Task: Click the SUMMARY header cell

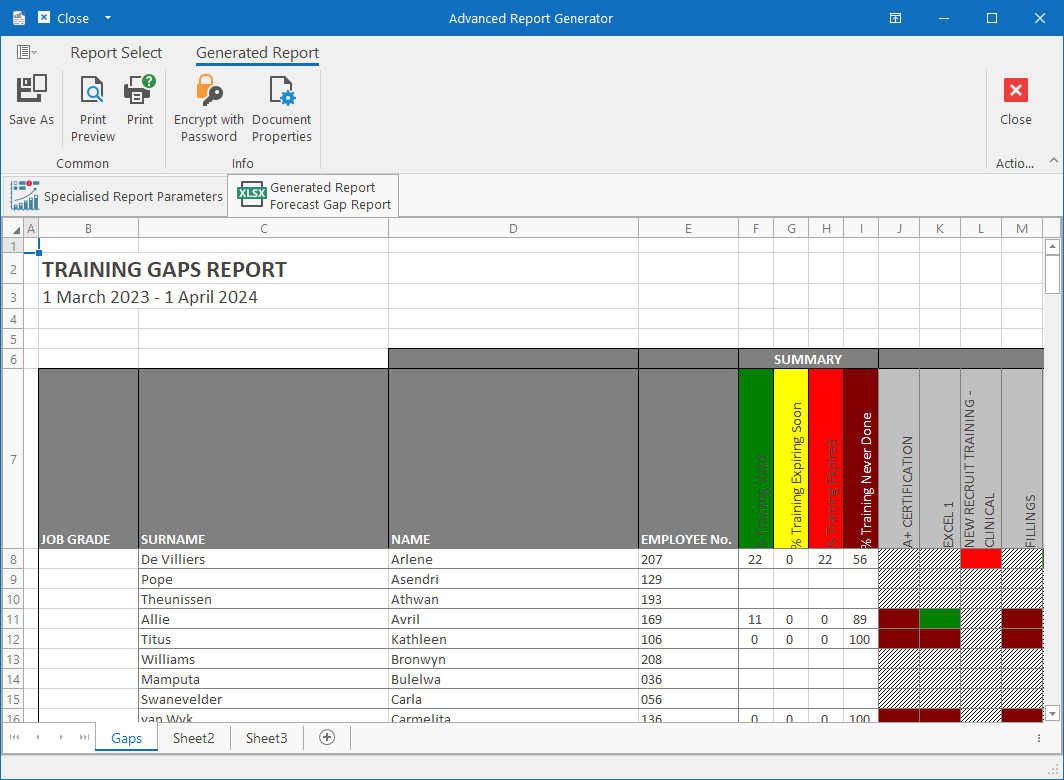Action: 808,359
